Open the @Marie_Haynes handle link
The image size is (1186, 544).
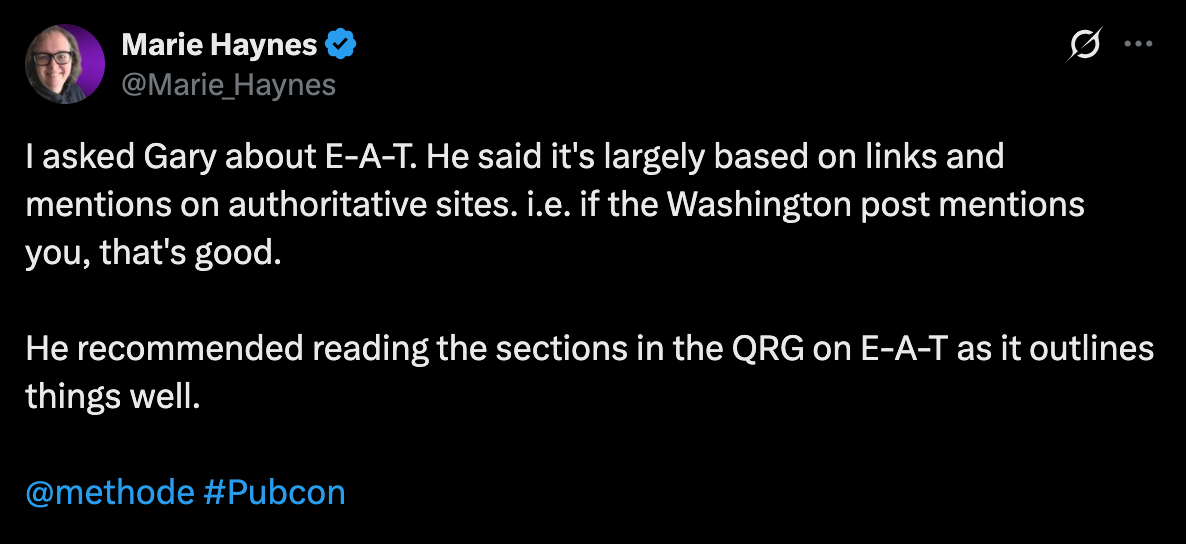228,85
